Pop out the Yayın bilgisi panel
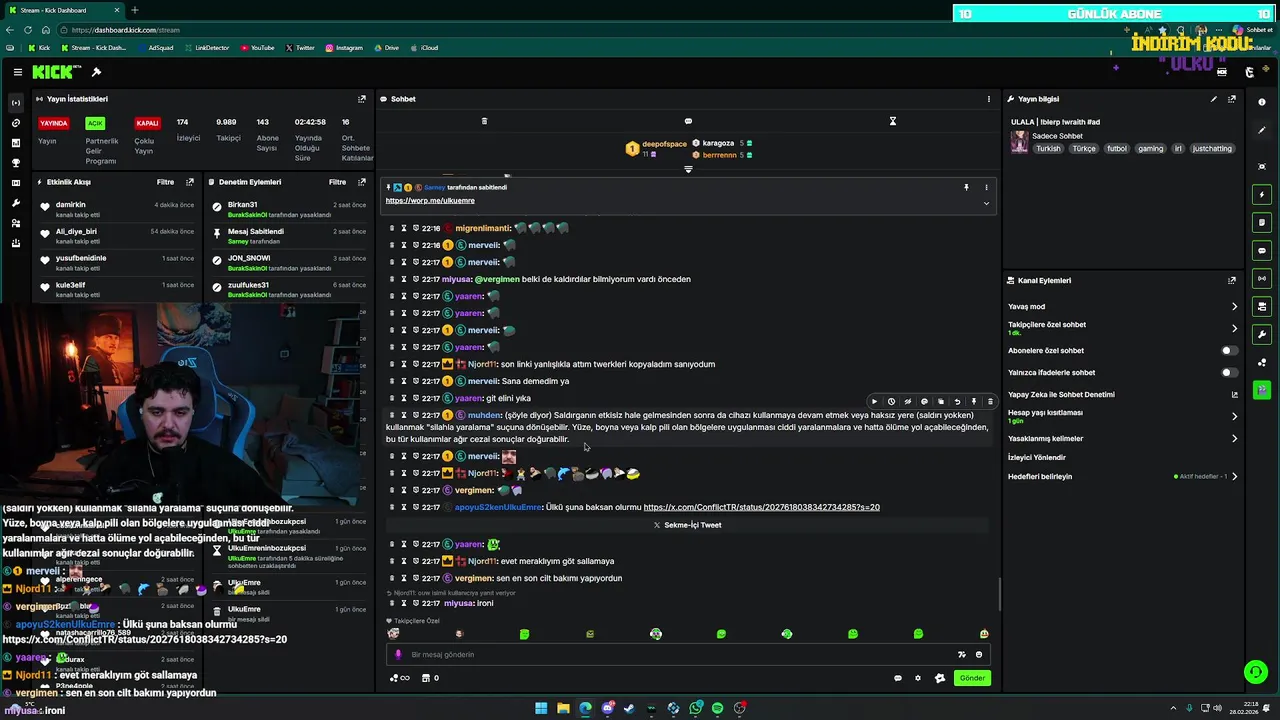Screen dimensions: 1280x720 click(x=1232, y=99)
